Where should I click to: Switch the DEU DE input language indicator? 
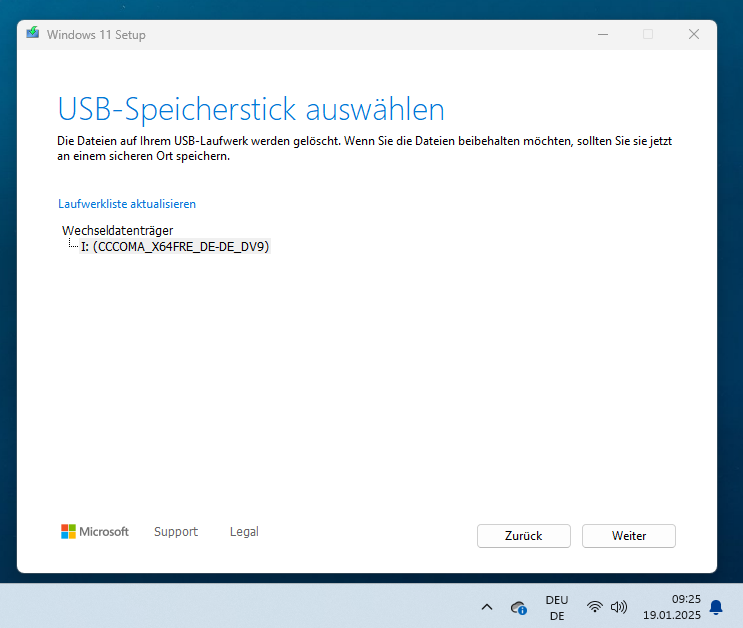(x=557, y=608)
